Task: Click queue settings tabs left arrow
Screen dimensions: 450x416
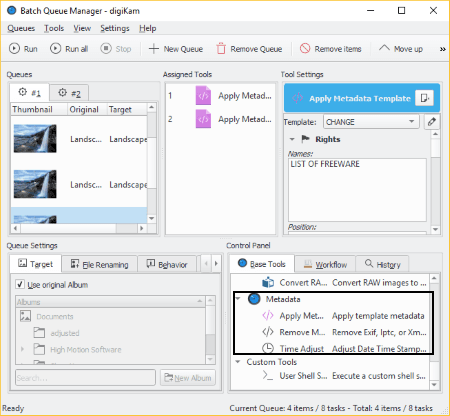Action: pyautogui.click(x=206, y=264)
